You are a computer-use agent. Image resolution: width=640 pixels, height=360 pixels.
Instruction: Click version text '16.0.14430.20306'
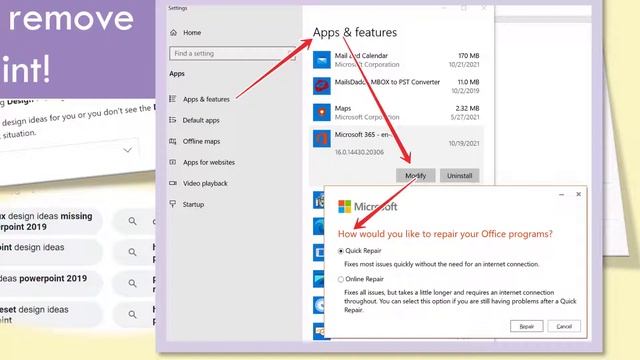click(359, 152)
